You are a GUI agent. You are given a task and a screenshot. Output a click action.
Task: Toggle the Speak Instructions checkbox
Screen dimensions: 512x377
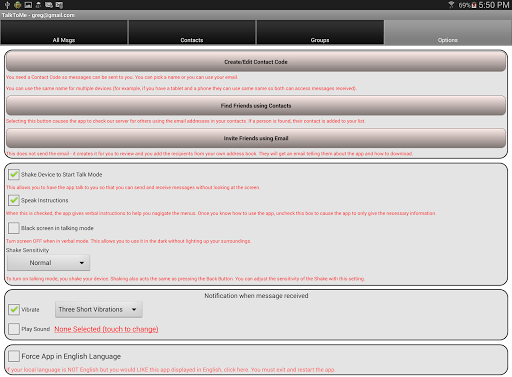click(x=14, y=200)
